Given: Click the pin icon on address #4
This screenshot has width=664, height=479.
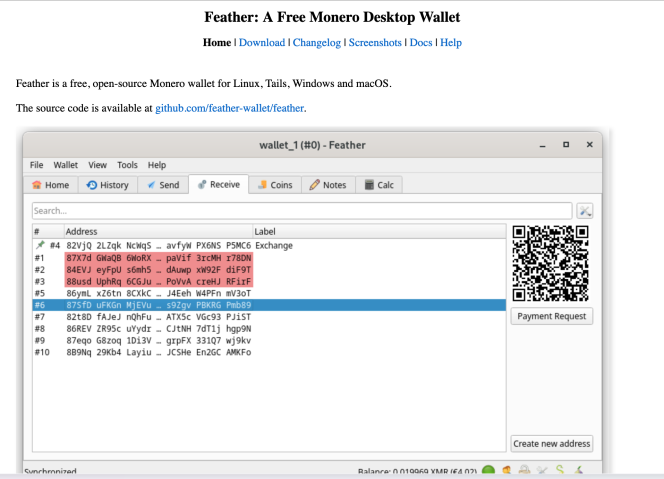Looking at the screenshot, I should tap(40, 245).
